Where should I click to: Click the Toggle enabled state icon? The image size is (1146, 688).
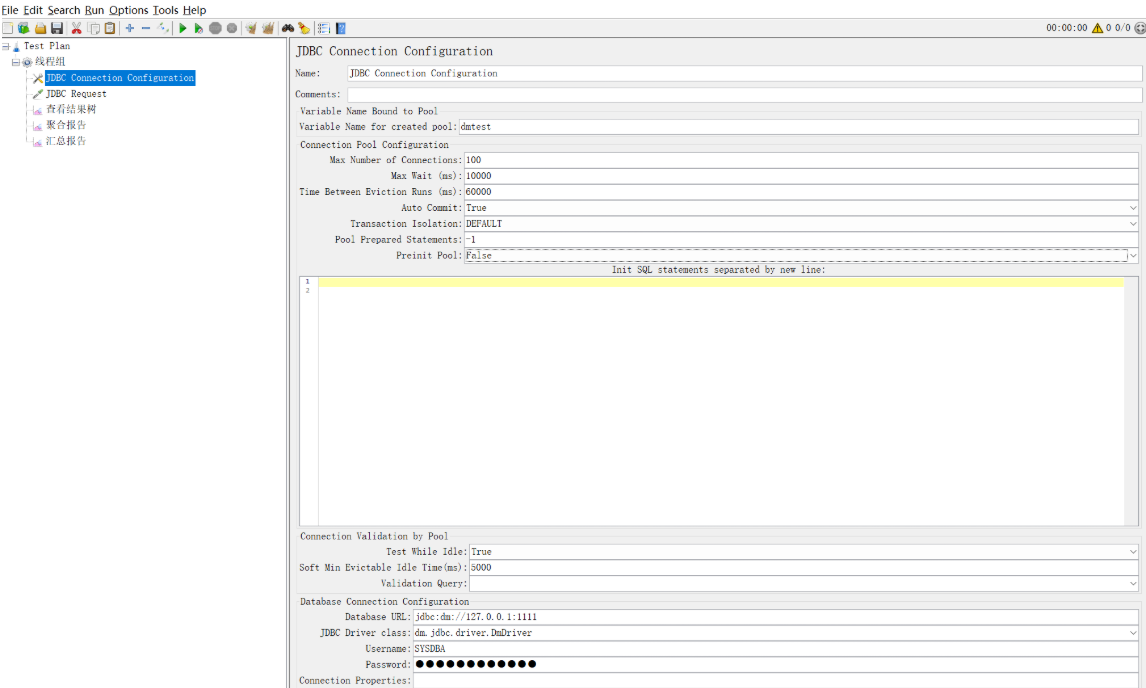[x=163, y=28]
